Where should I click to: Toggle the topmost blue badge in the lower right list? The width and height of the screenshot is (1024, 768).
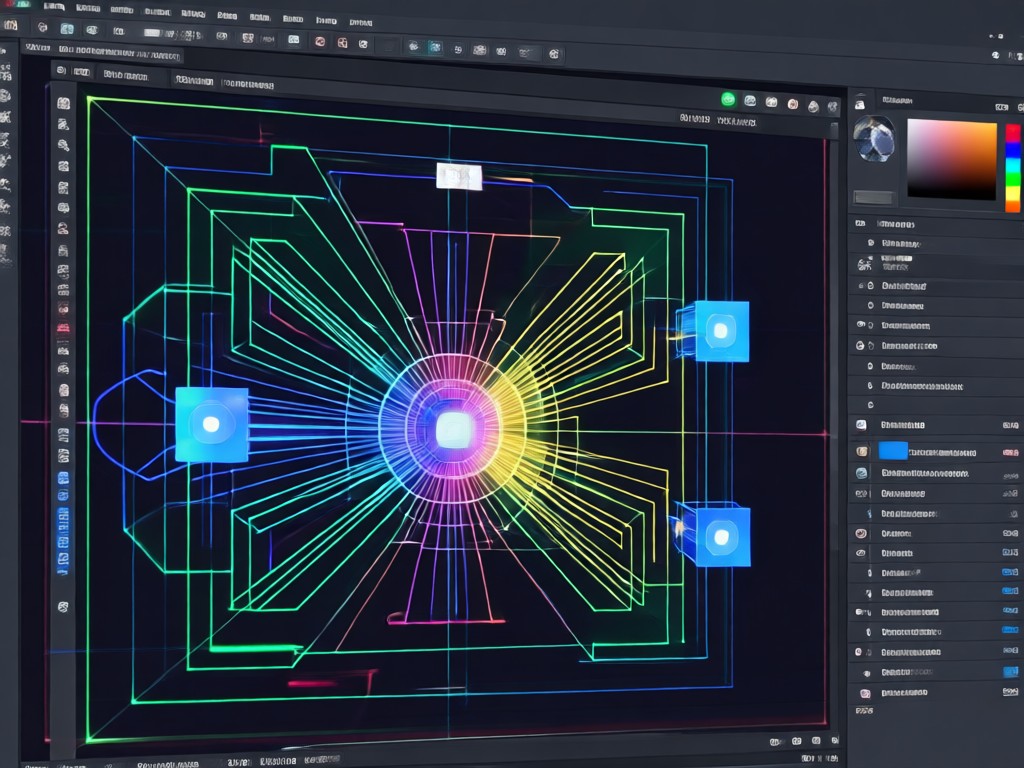[x=1010, y=572]
